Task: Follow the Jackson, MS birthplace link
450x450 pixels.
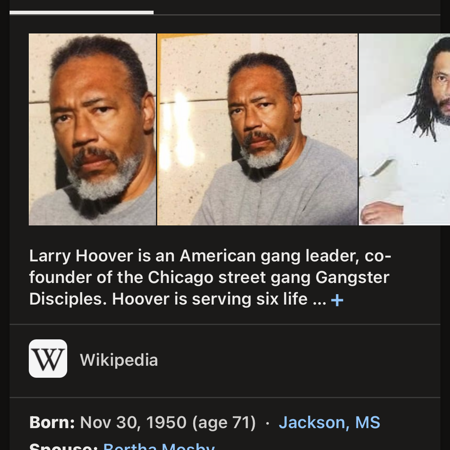Action: coord(329,422)
